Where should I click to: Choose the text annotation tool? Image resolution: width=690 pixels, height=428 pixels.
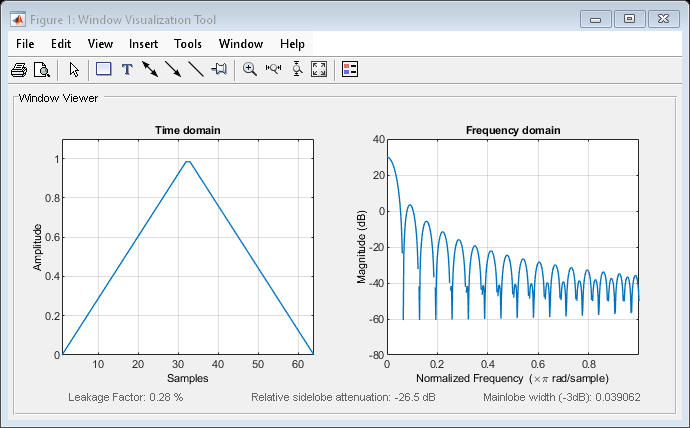coord(127,70)
